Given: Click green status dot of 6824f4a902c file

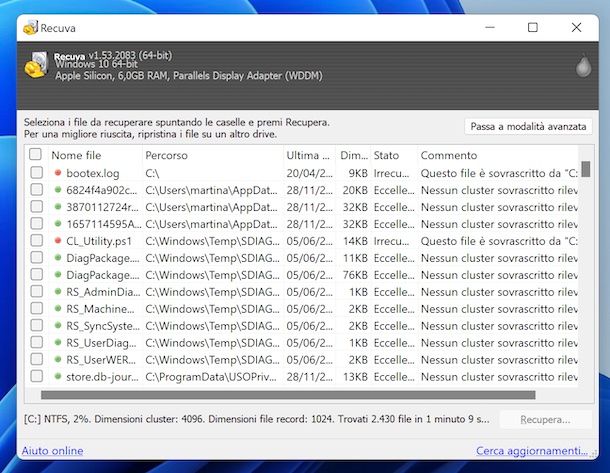Looking at the screenshot, I should pos(58,189).
